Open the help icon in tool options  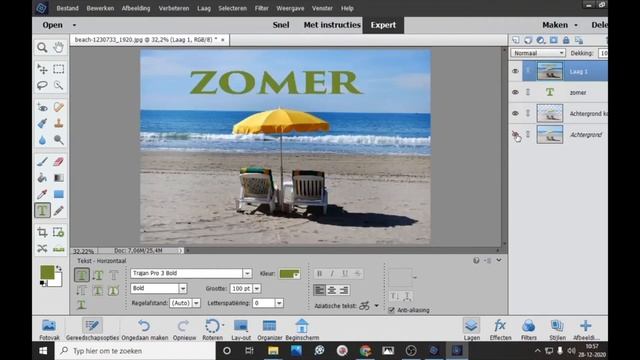pyautogui.click(x=476, y=260)
